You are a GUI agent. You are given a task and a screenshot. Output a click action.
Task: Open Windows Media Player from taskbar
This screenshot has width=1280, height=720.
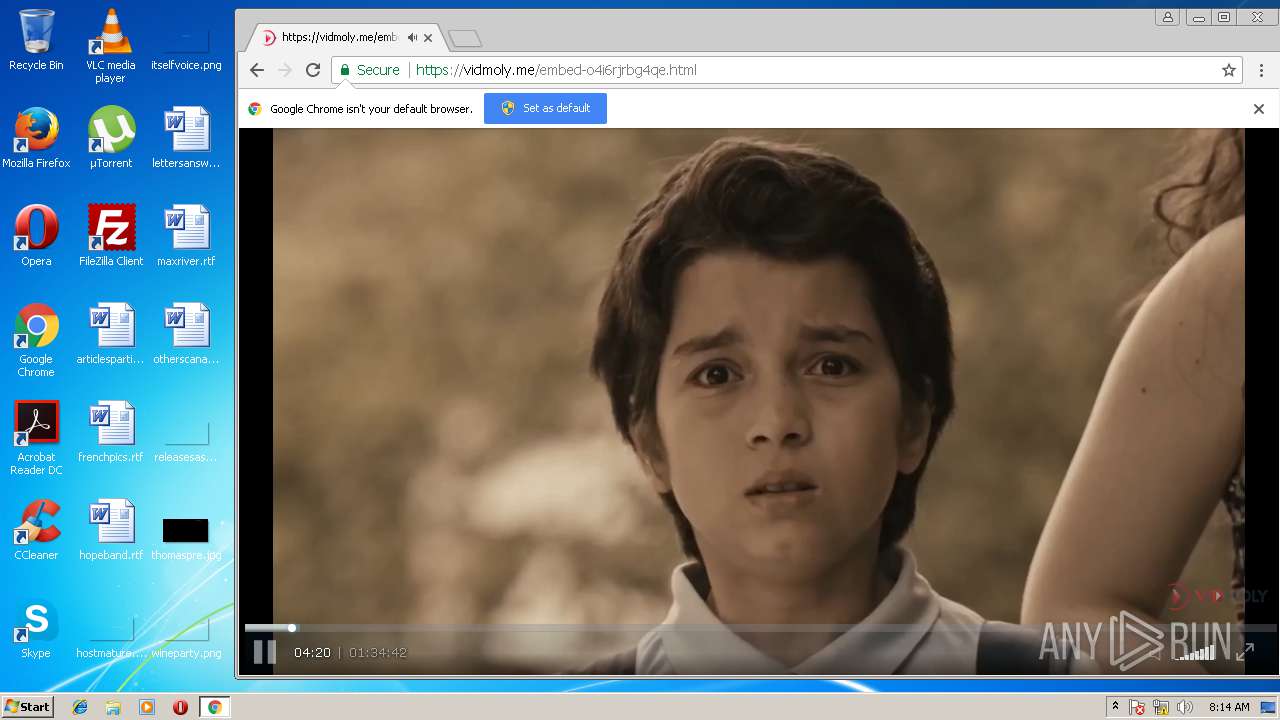147,707
